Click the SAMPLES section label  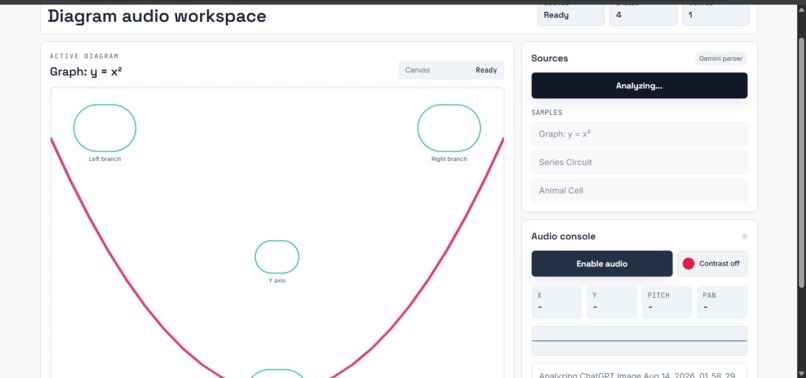[546, 112]
